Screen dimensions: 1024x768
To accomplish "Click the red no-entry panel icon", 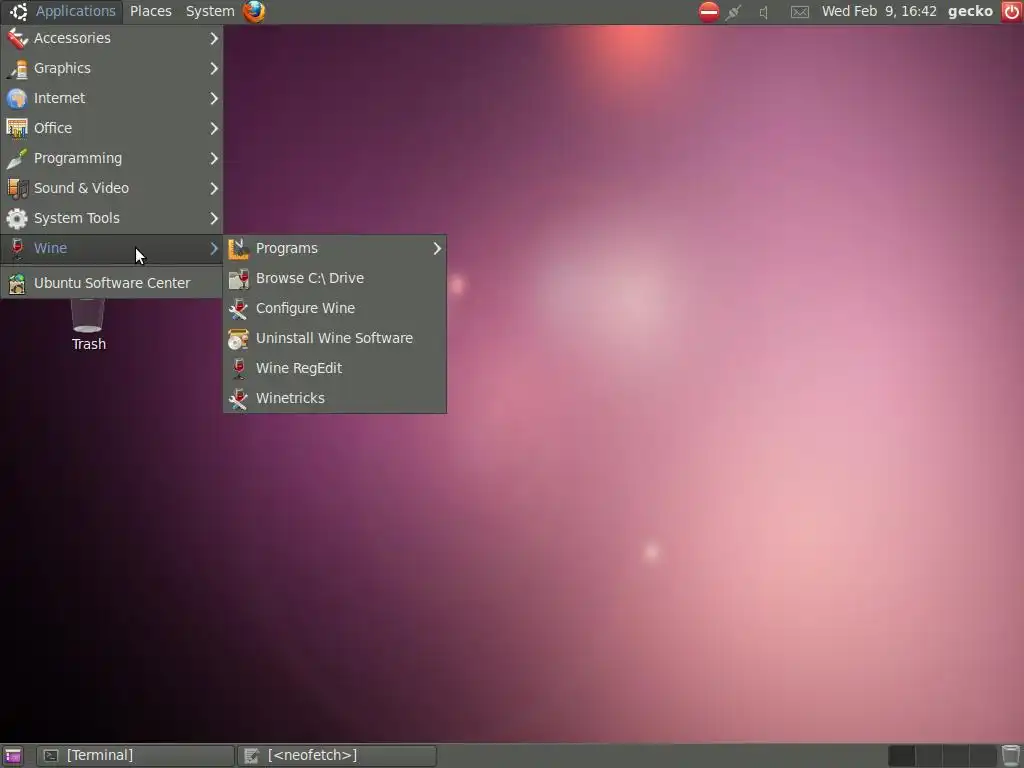I will click(x=709, y=12).
